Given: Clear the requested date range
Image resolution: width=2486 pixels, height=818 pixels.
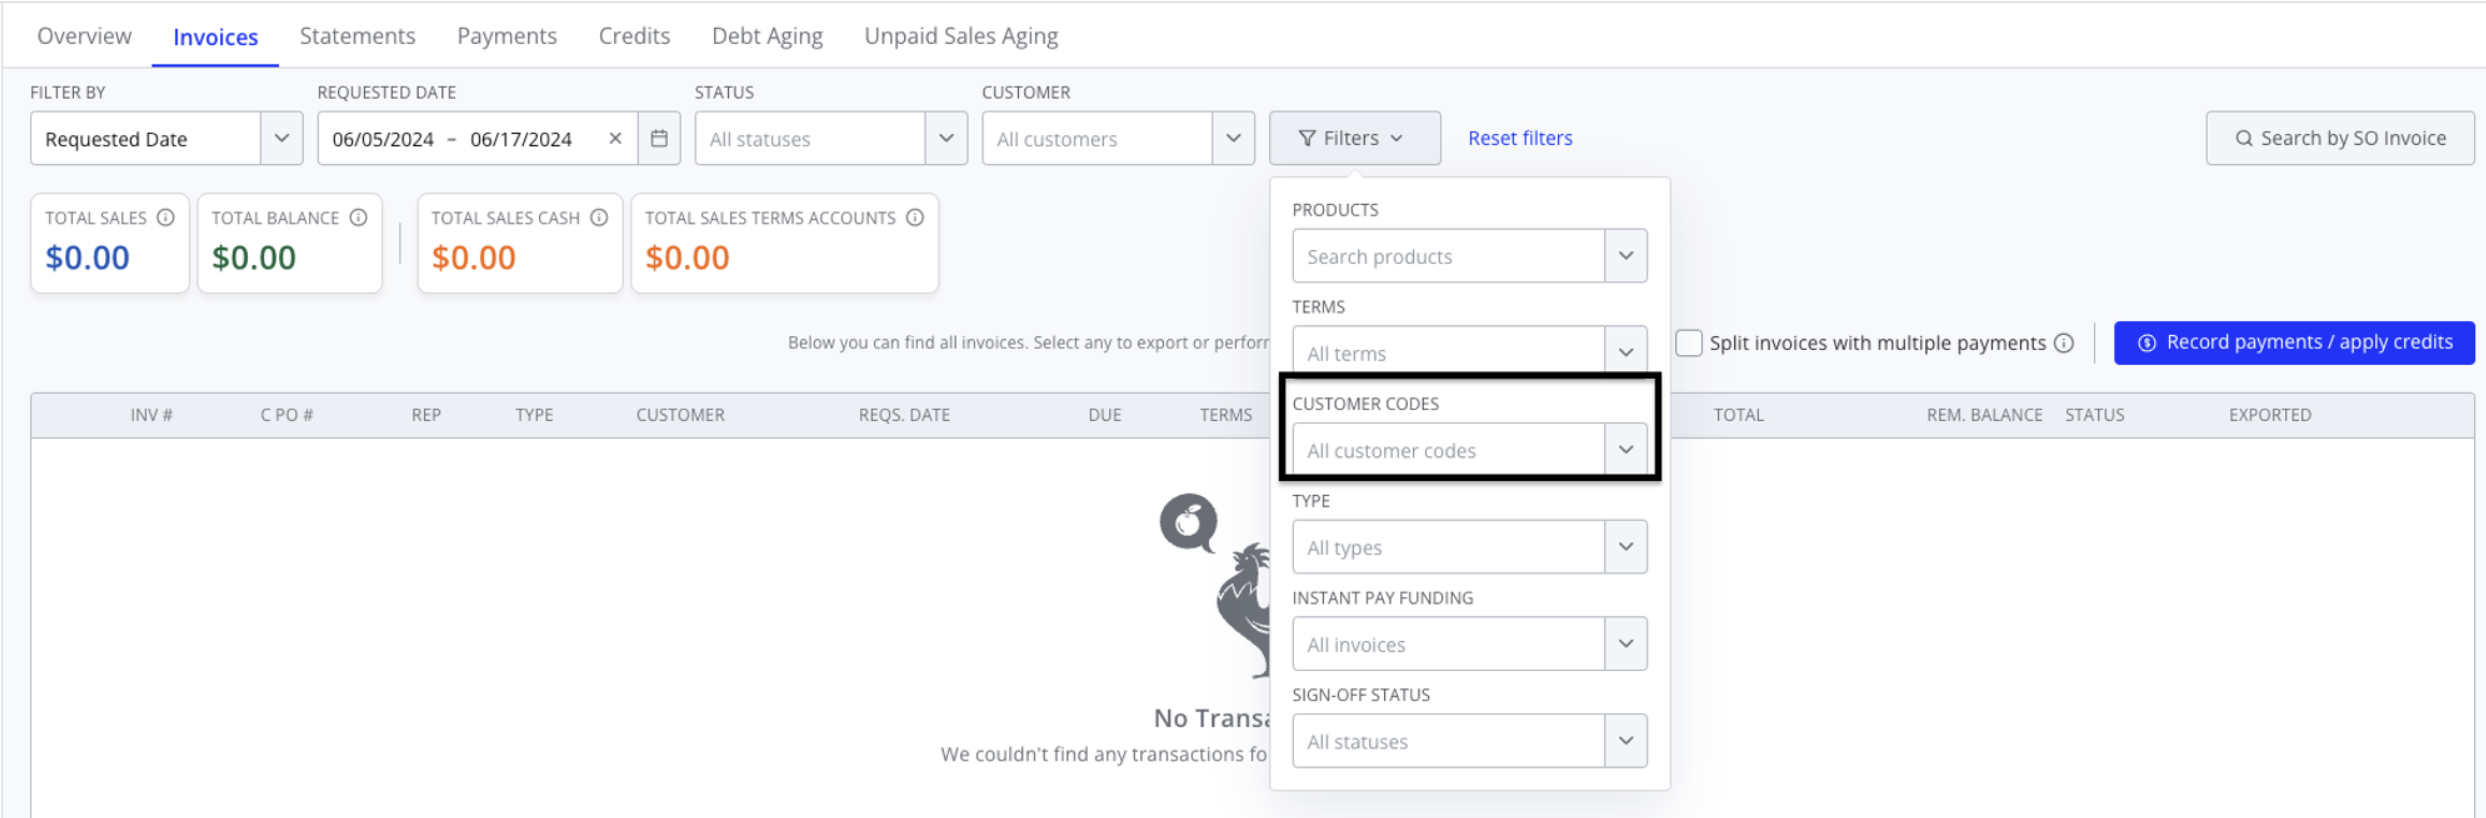Looking at the screenshot, I should point(615,138).
